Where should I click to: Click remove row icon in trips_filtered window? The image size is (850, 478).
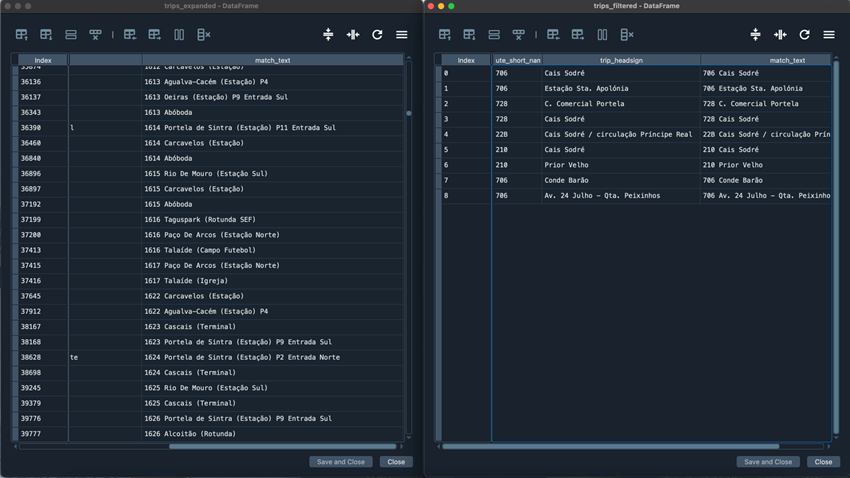click(x=519, y=35)
